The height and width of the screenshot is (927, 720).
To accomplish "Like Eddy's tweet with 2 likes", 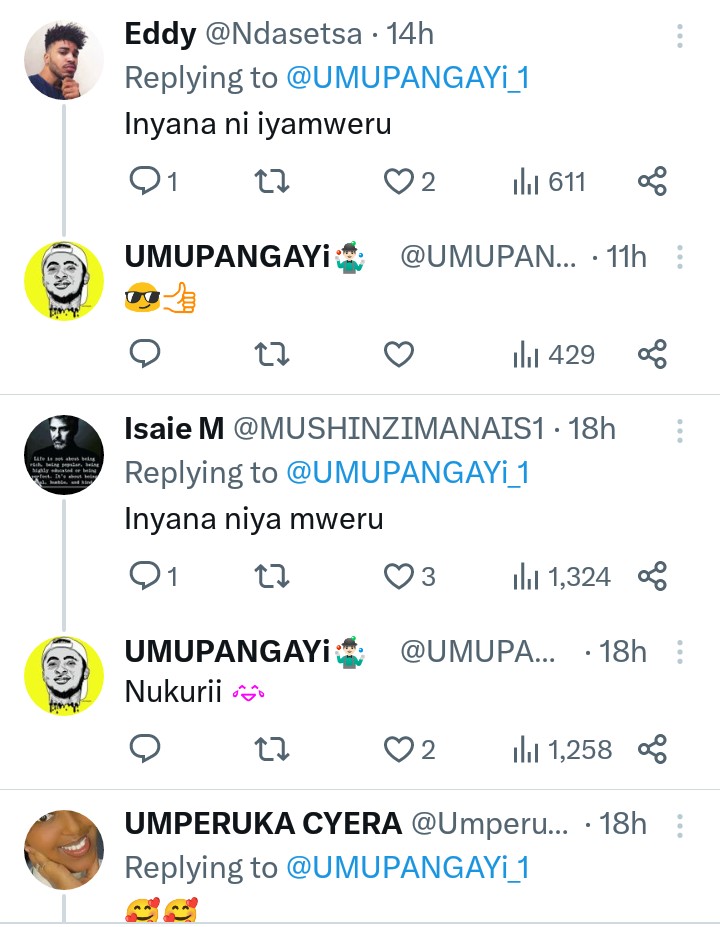I will click(x=400, y=182).
